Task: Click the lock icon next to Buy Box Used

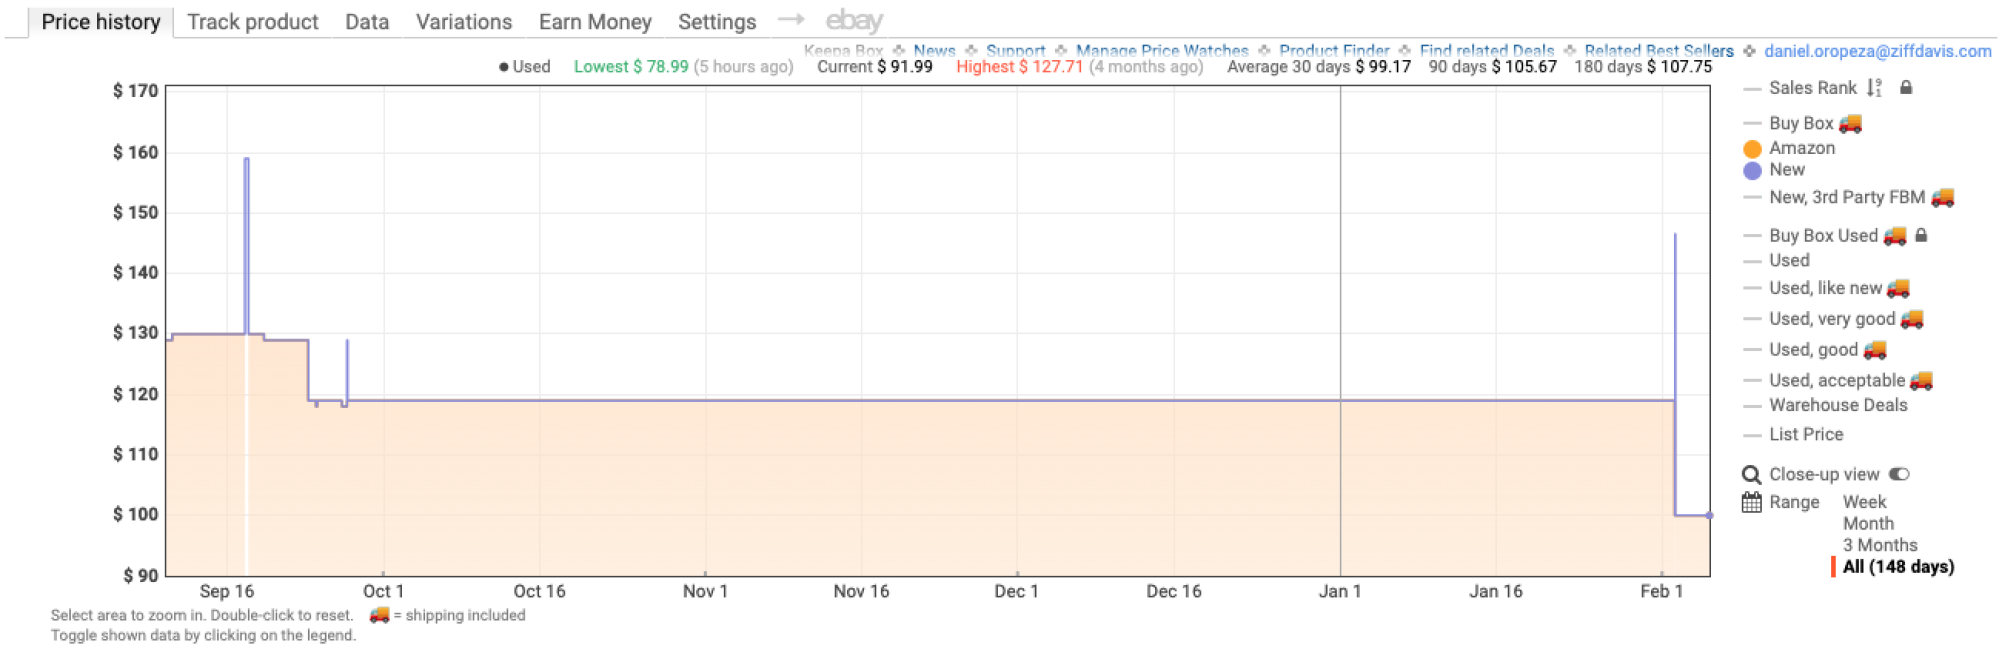Action: tap(1921, 235)
